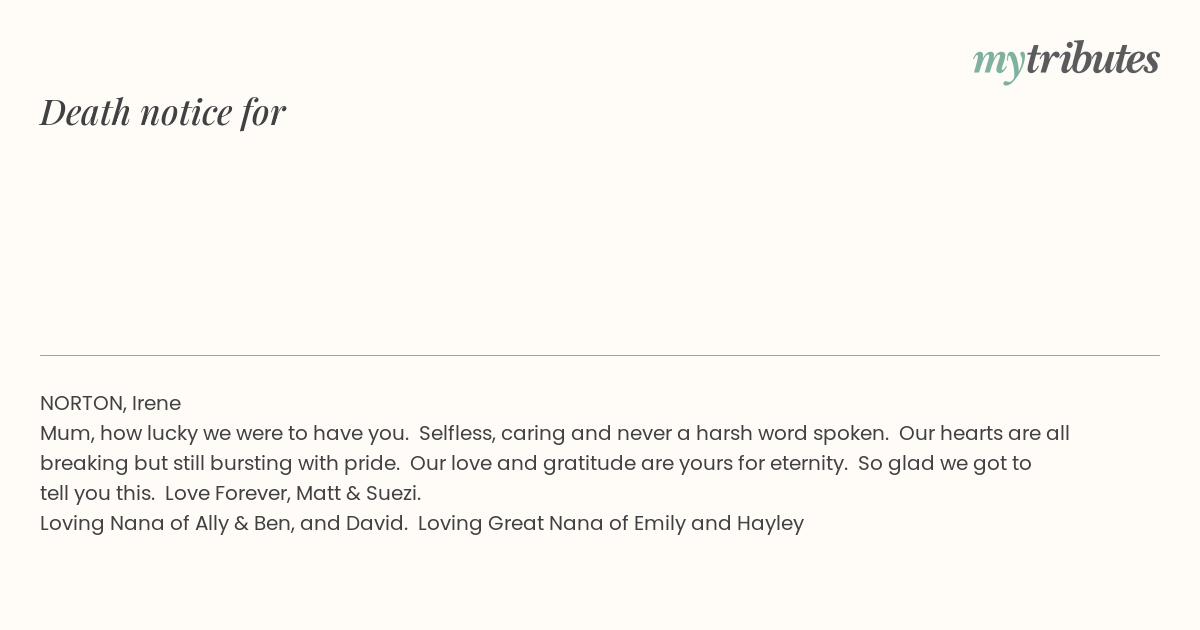Click the words "Selfless, caring"
Image resolution: width=1200 pixels, height=630 pixels.
(492, 434)
